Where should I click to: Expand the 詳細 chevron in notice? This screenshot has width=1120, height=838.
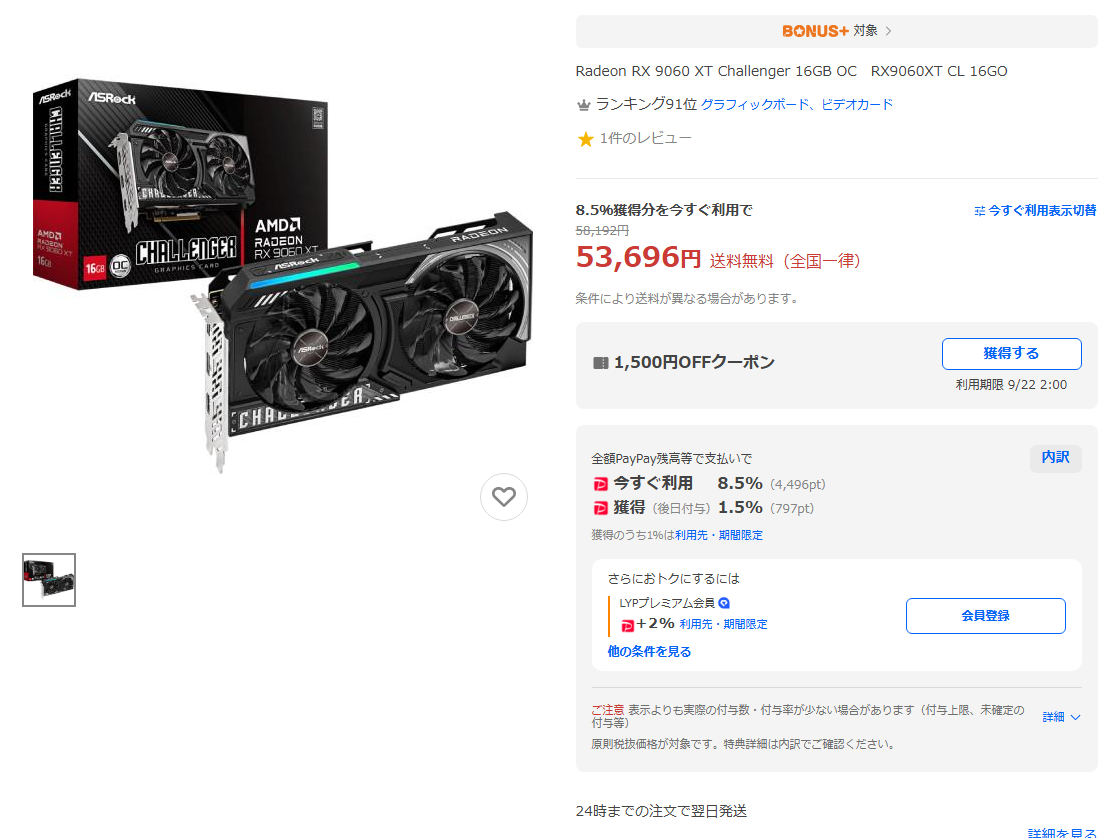tap(1061, 717)
